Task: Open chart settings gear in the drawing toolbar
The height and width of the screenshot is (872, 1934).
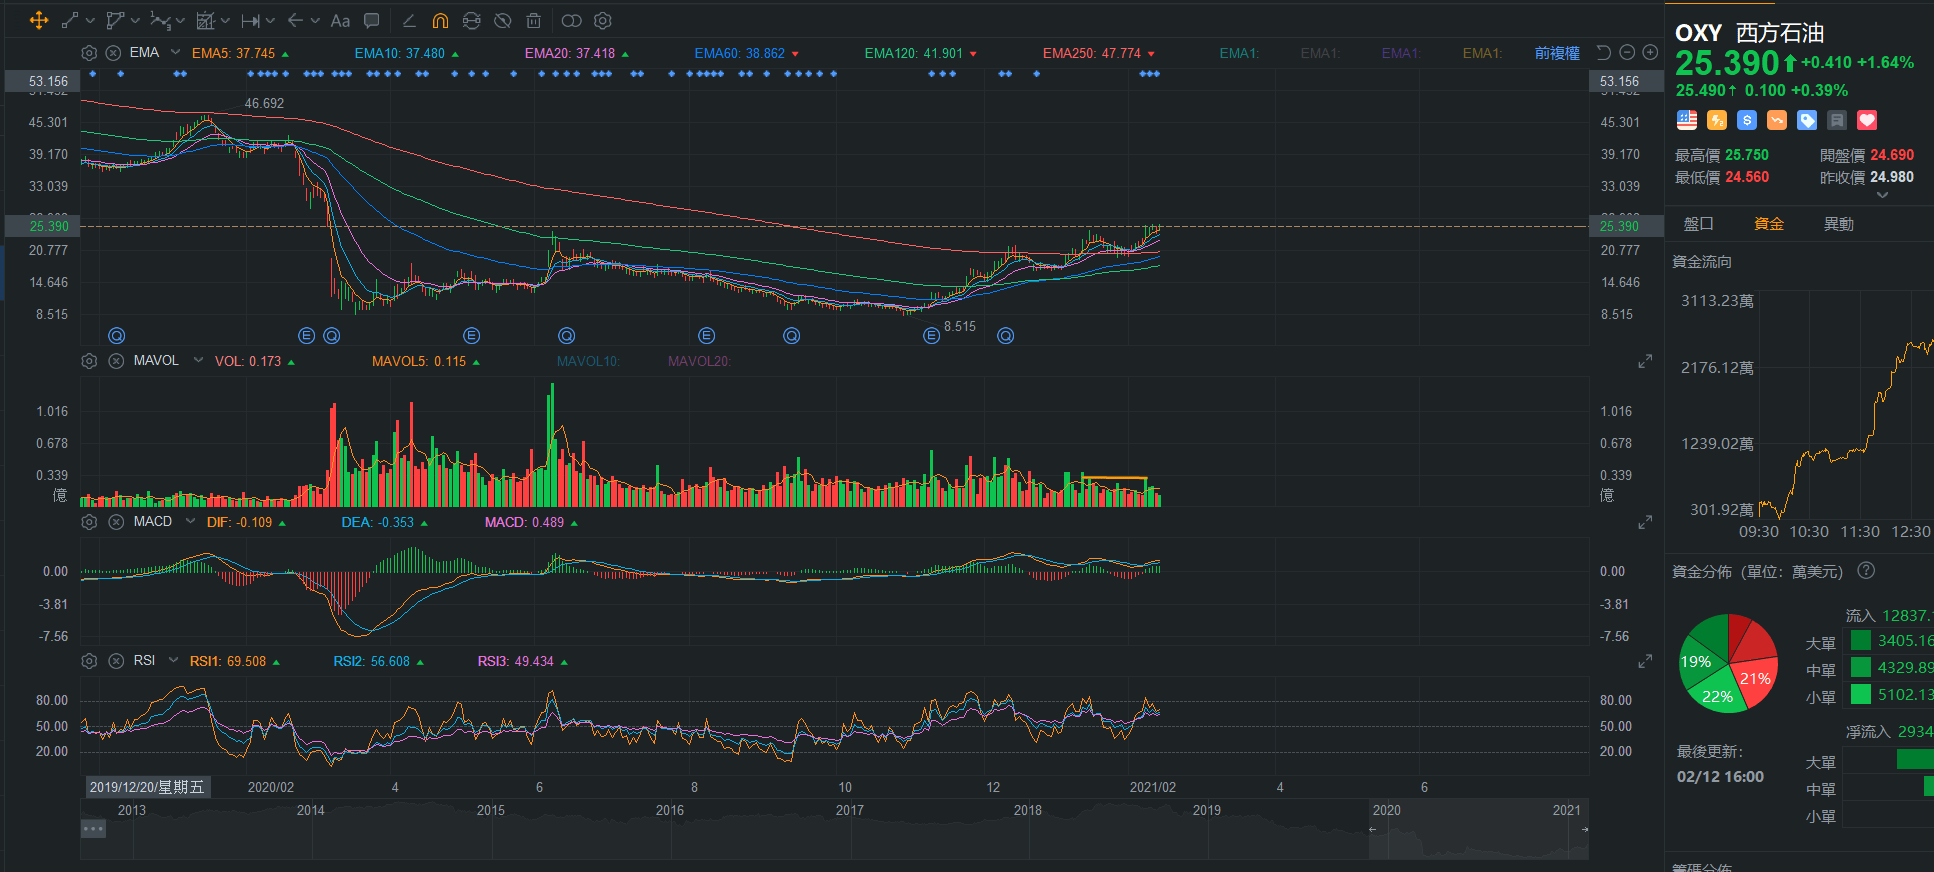Action: pyautogui.click(x=603, y=21)
